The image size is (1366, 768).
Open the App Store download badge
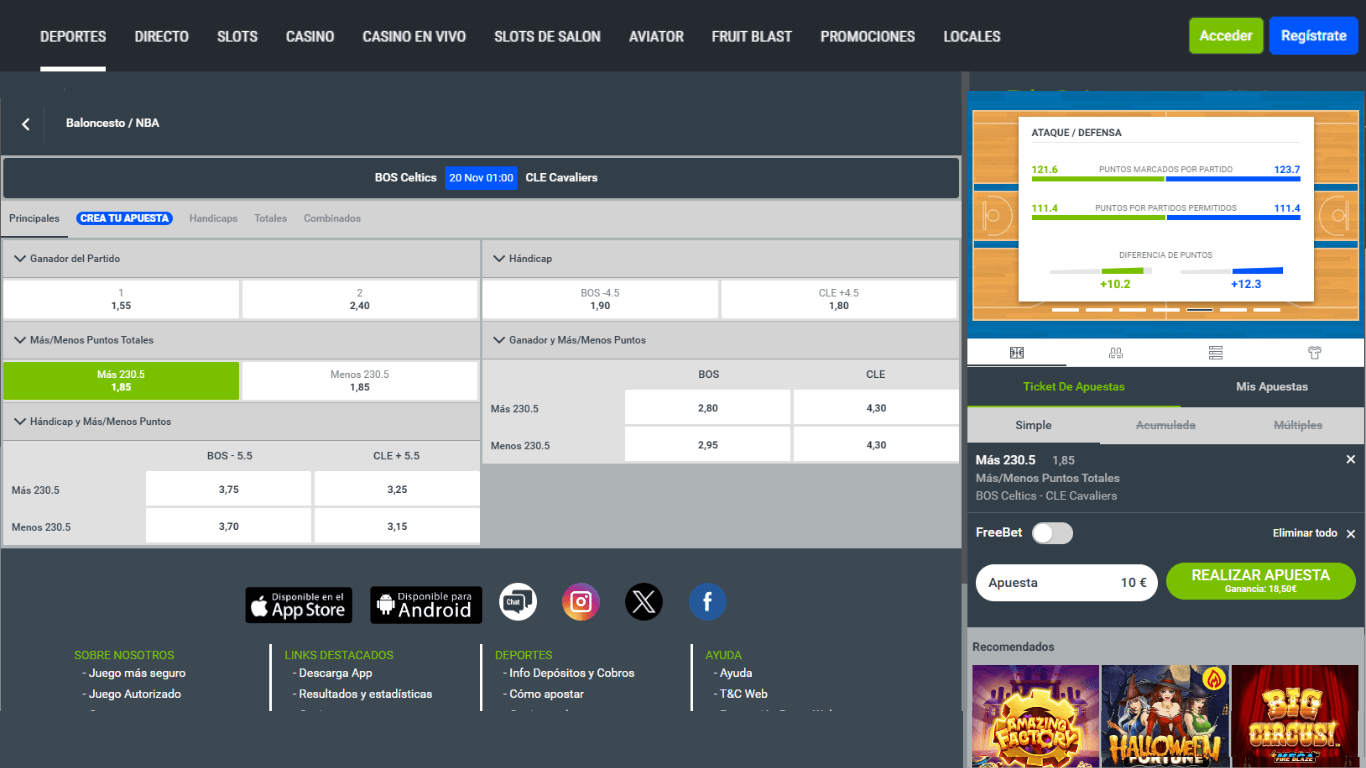point(299,604)
